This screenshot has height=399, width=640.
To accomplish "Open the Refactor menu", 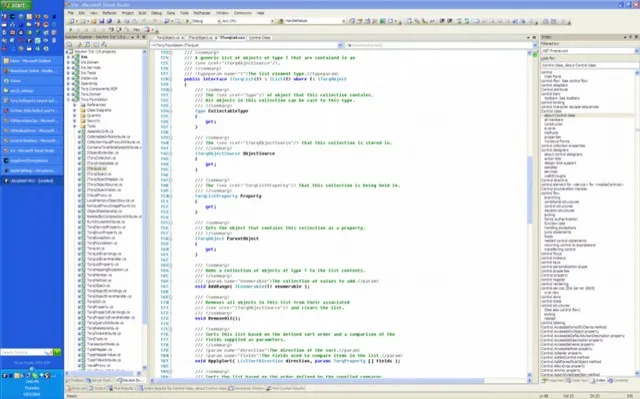I will (x=109, y=13).
